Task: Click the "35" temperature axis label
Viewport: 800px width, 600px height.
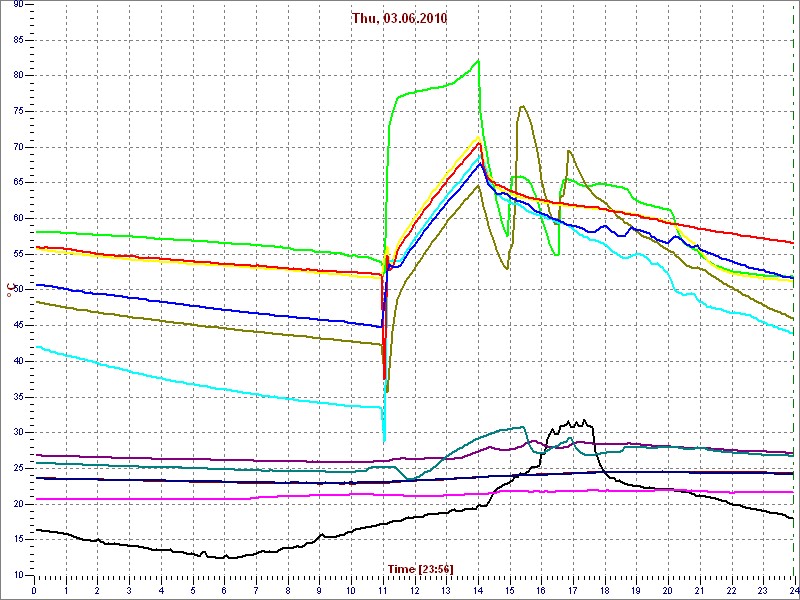Action: (16, 397)
